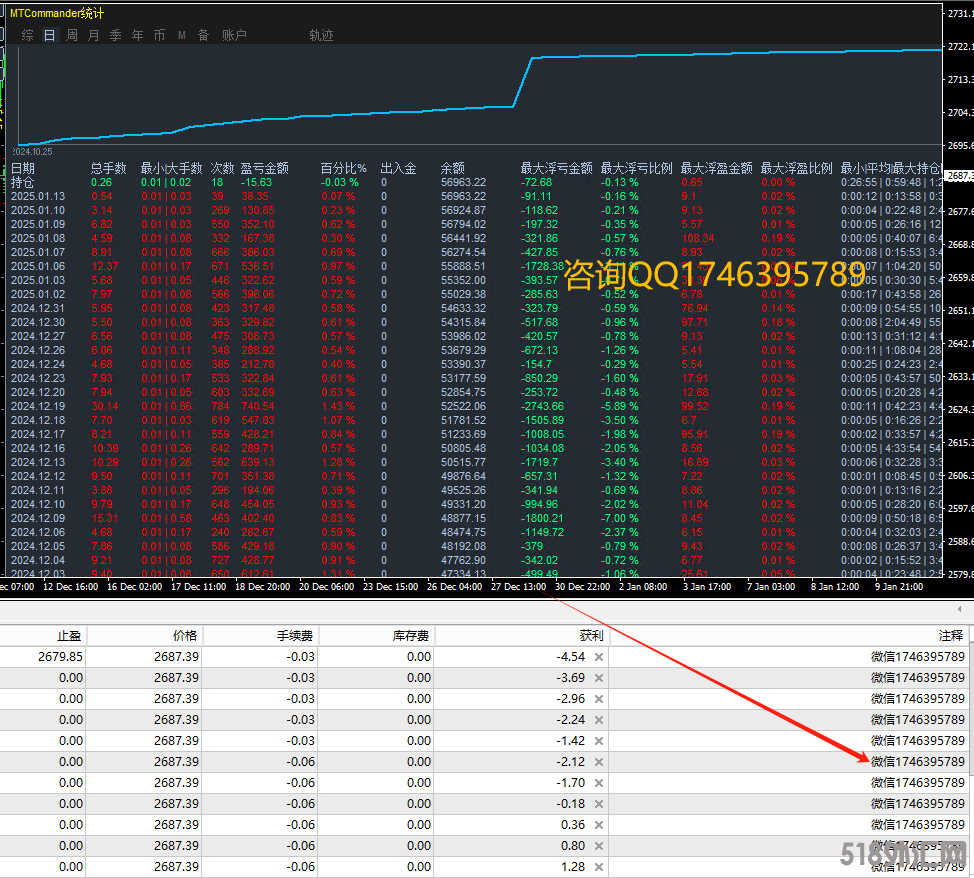974x878 pixels.
Task: Click the 最大浮盈金额 column heading
Action: pos(717,168)
